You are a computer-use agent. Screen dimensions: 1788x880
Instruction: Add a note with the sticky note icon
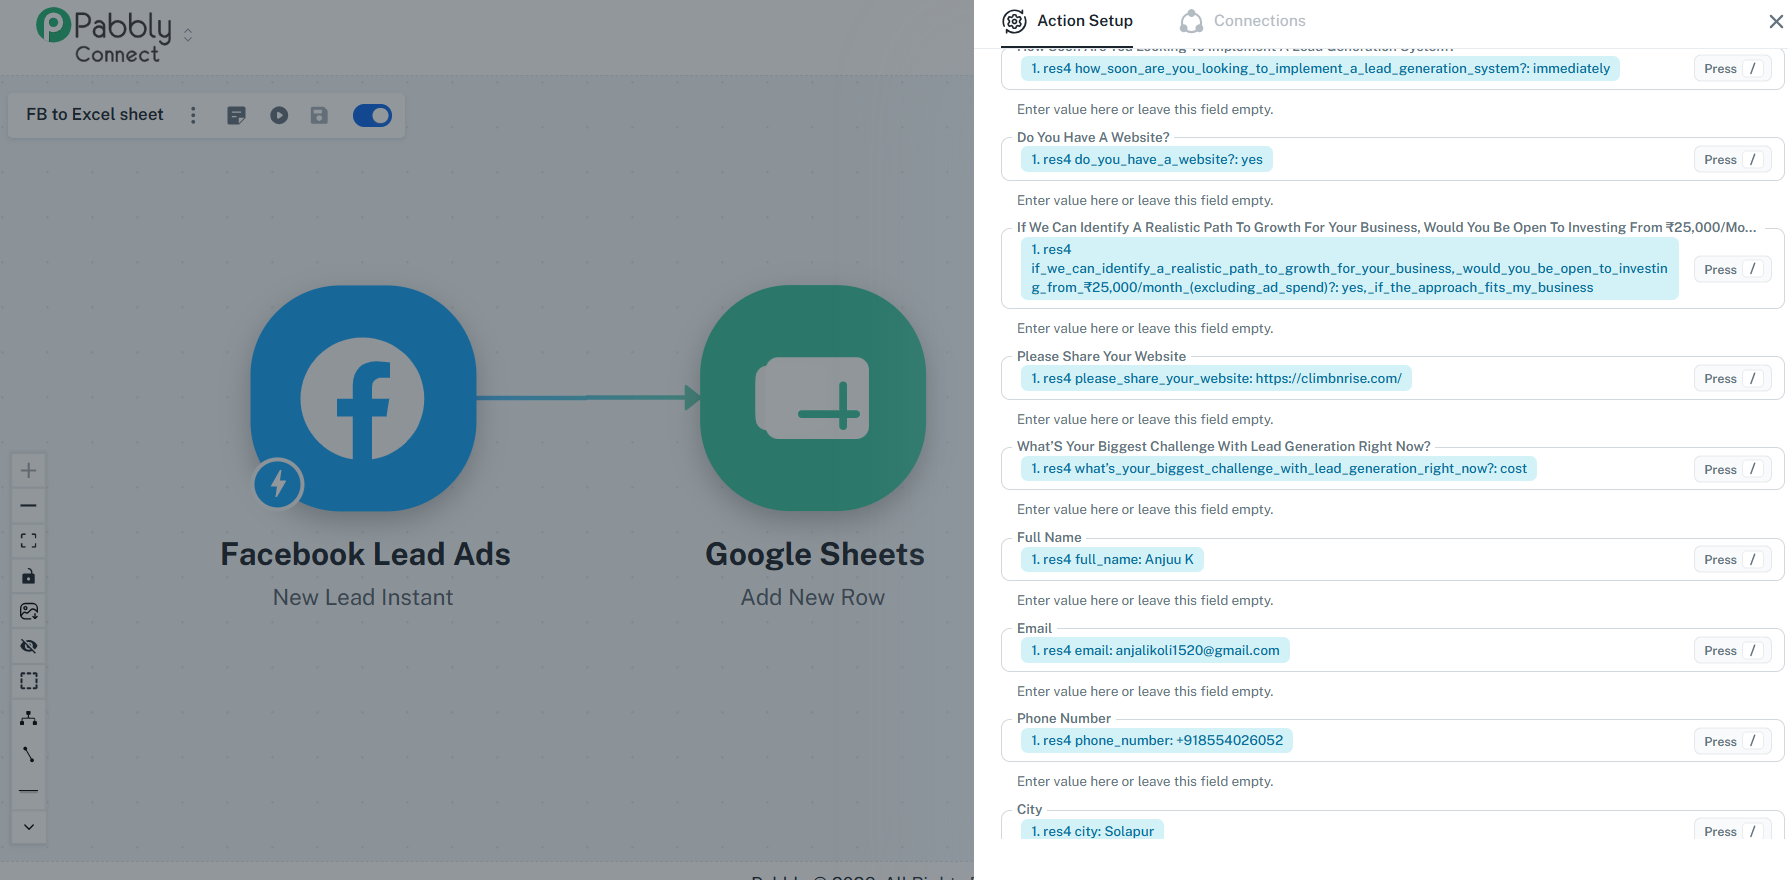pyautogui.click(x=236, y=115)
